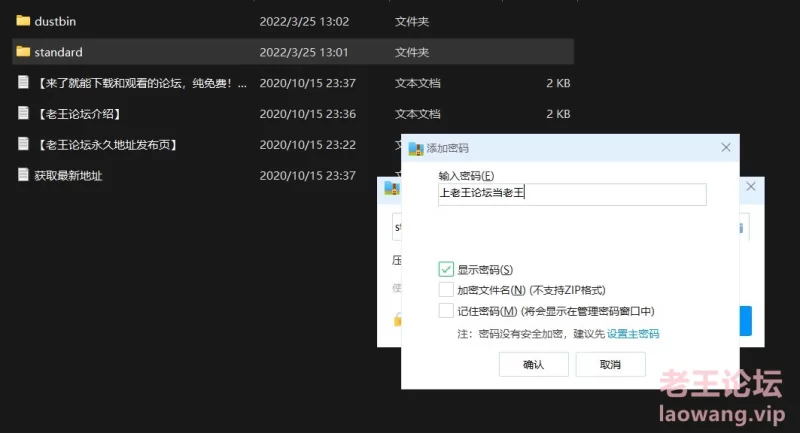
Task: Click inside the 输入密码 password field
Action: (572, 194)
